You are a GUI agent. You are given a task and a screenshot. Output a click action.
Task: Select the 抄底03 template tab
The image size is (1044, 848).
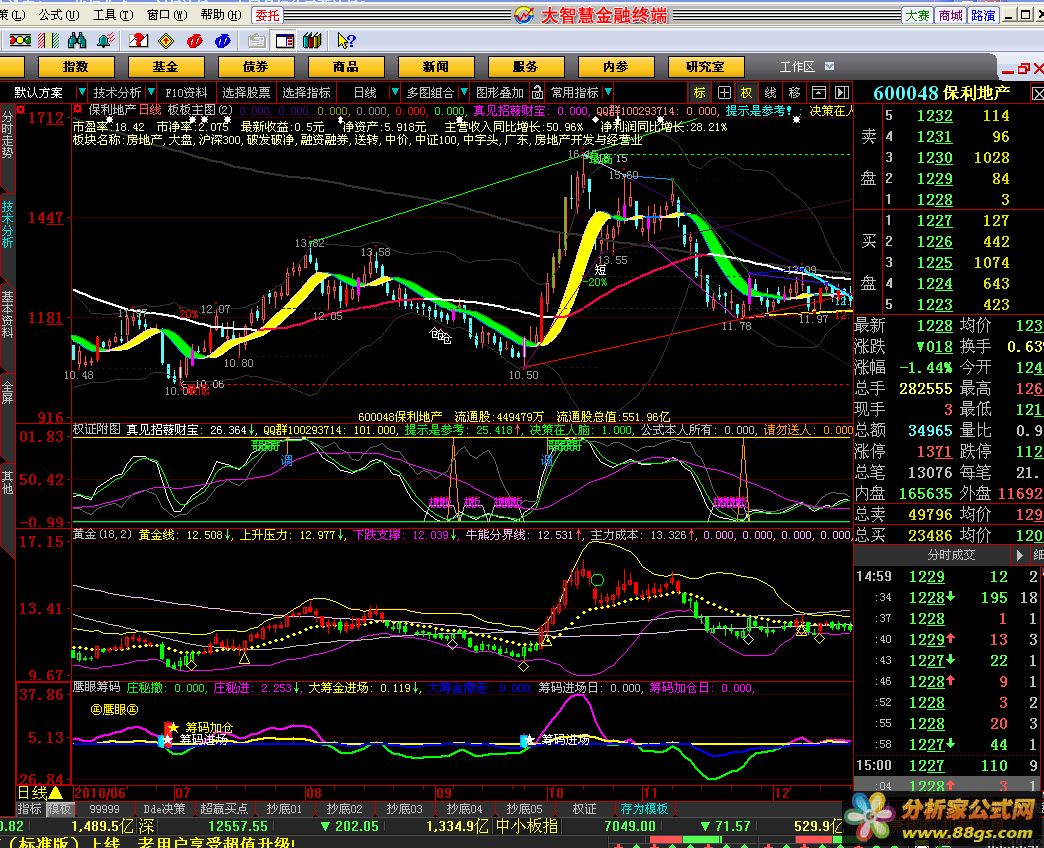coord(404,809)
